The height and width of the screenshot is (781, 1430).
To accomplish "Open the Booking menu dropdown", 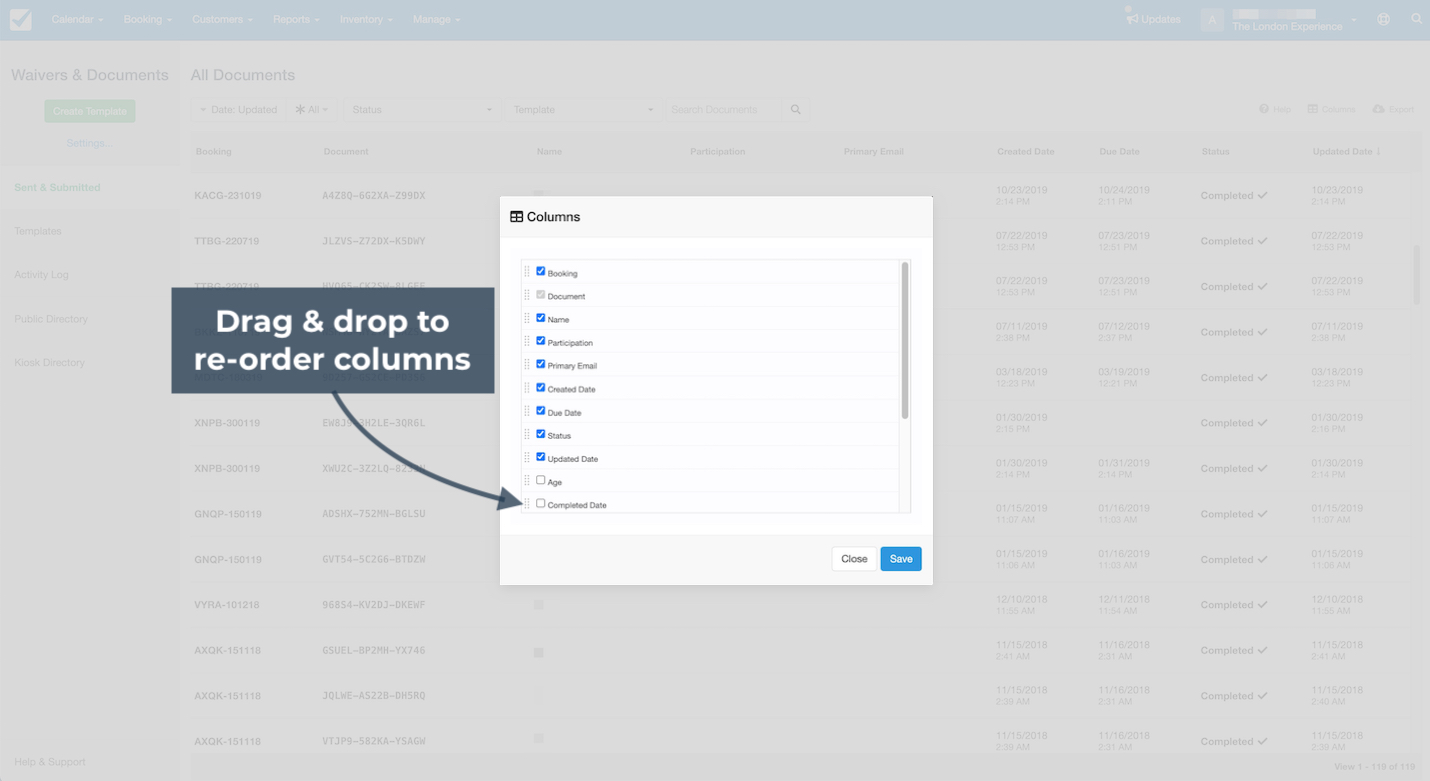I will click(147, 19).
